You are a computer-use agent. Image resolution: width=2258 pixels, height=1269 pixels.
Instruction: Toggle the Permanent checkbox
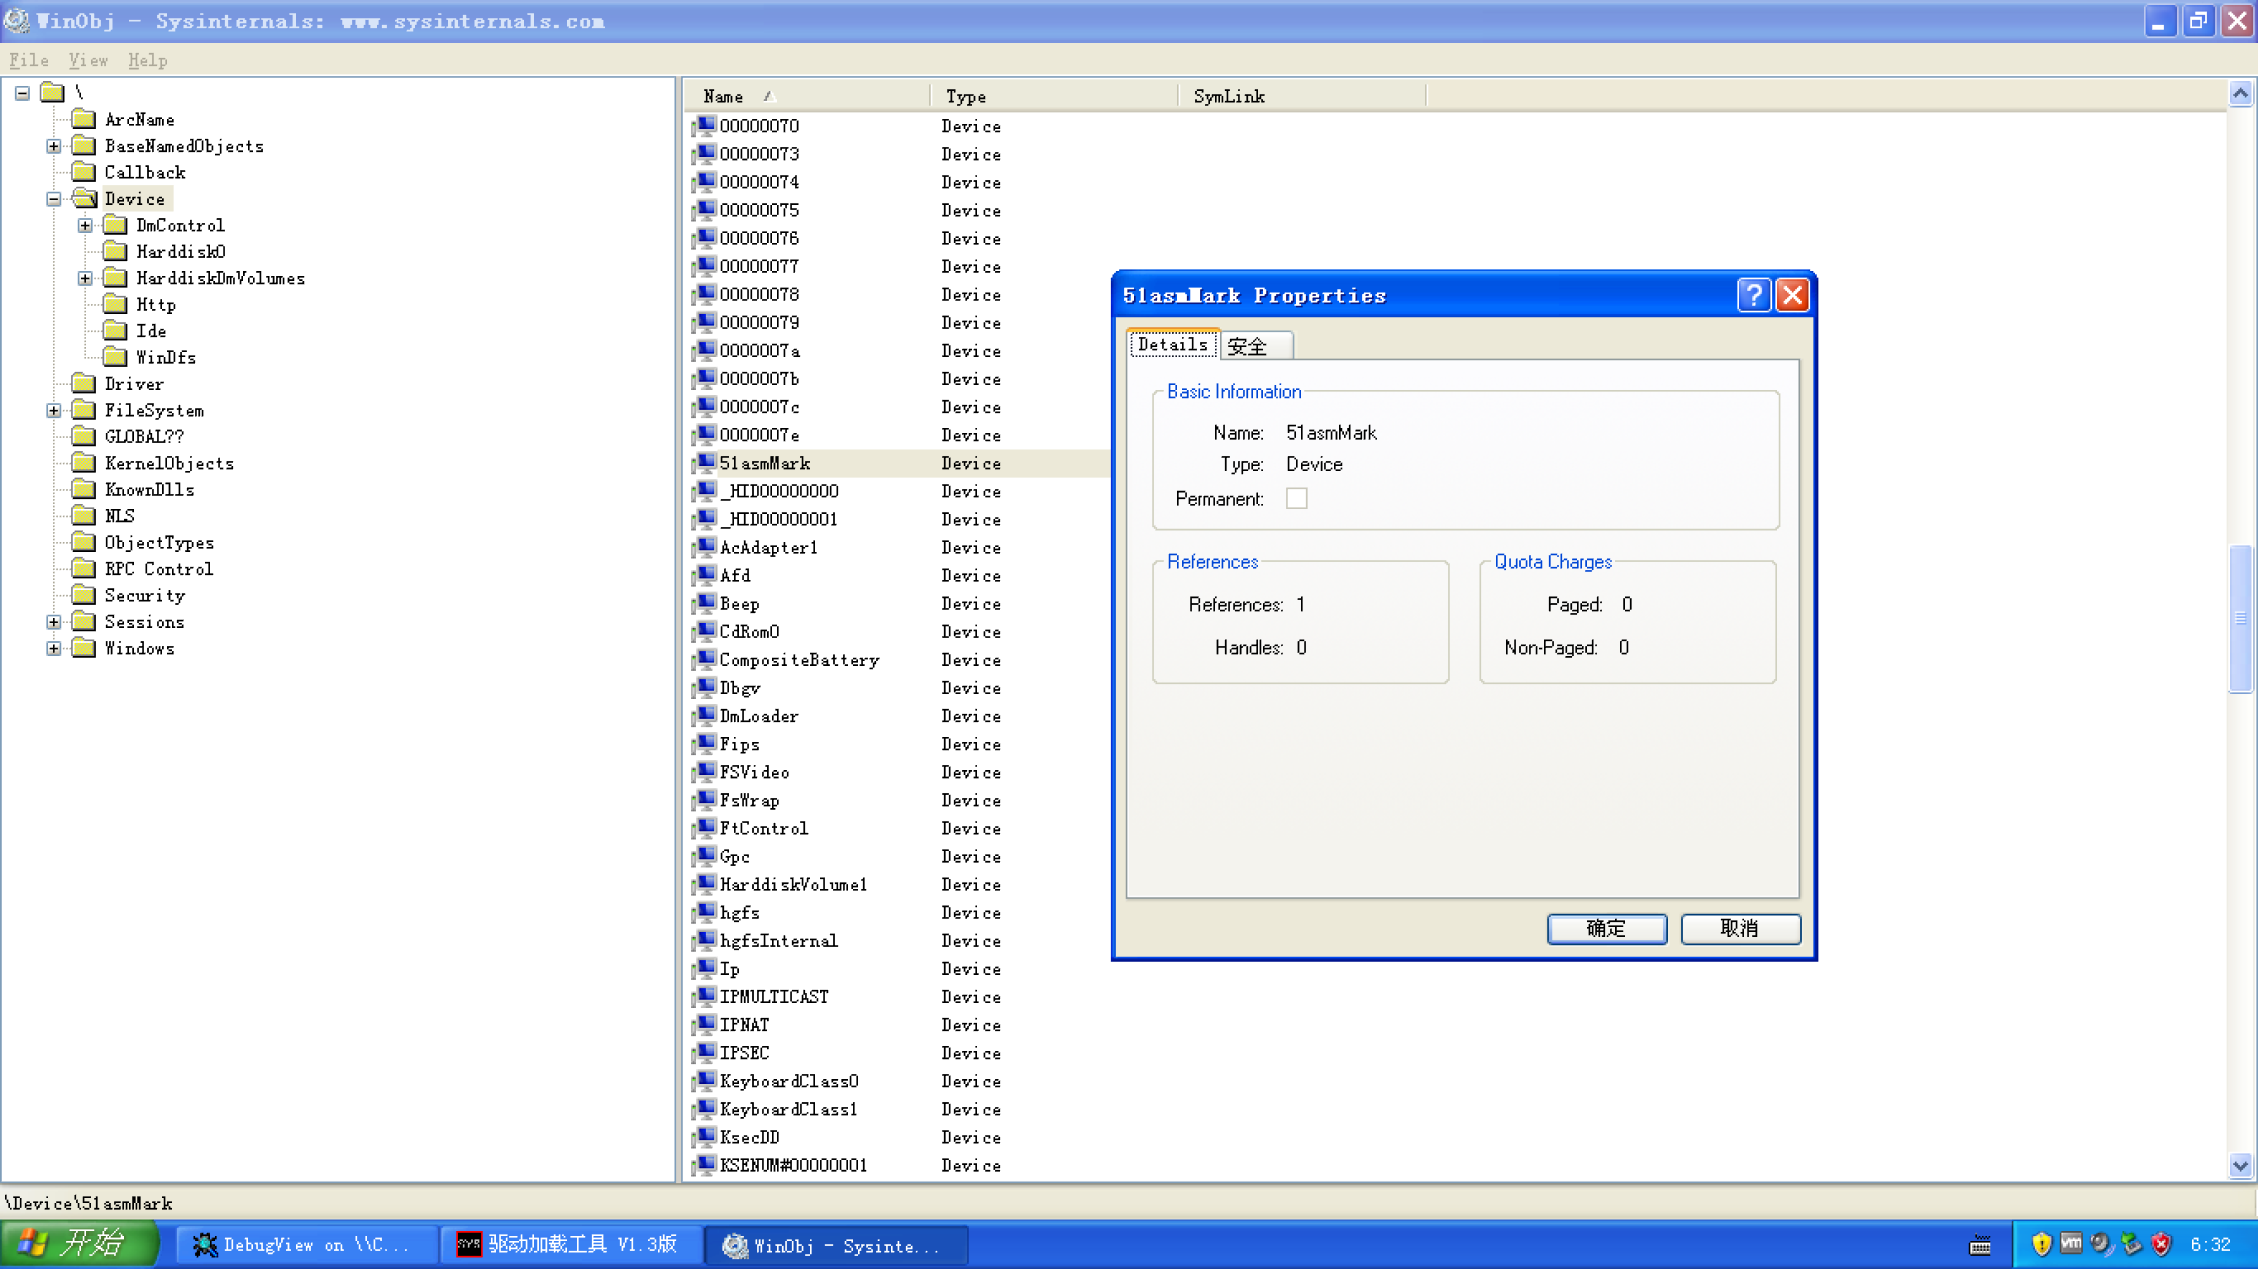tap(1296, 498)
